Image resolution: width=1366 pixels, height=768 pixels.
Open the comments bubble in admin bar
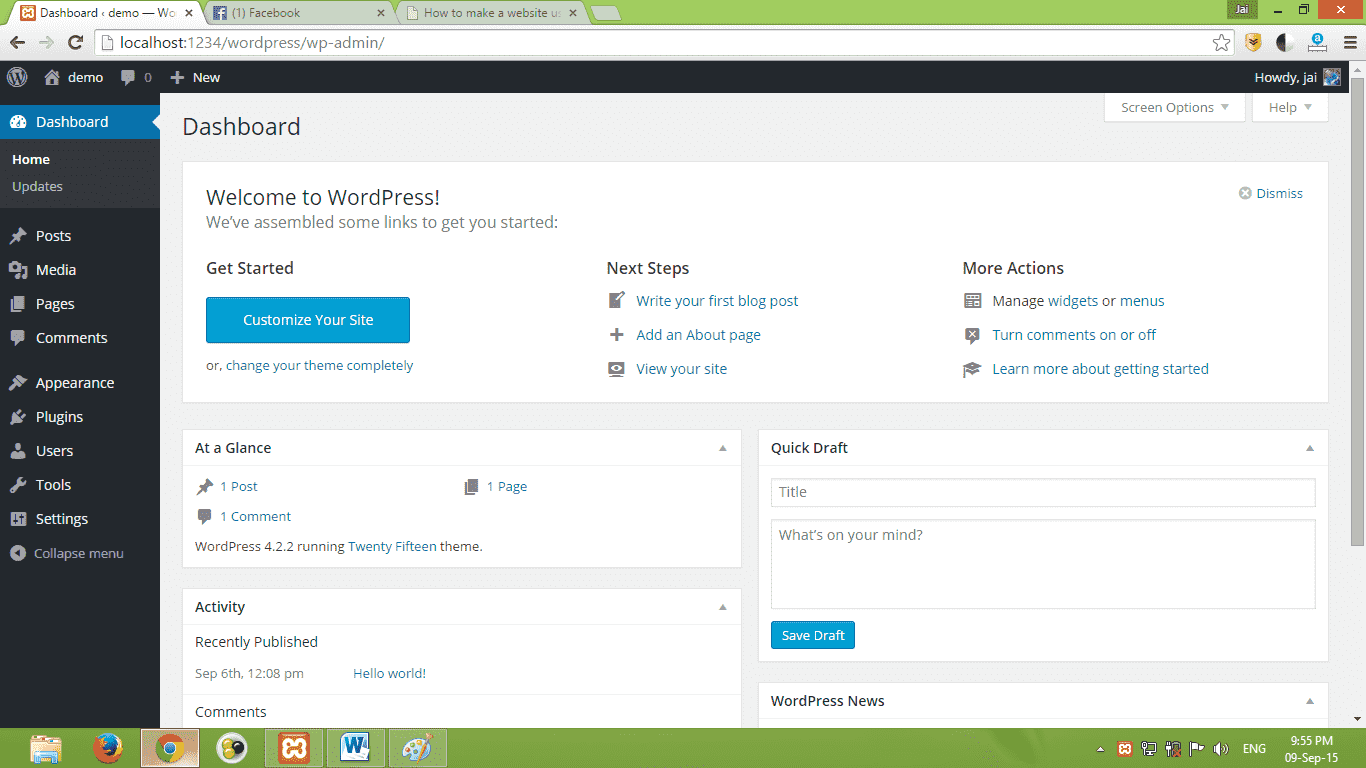[x=128, y=77]
